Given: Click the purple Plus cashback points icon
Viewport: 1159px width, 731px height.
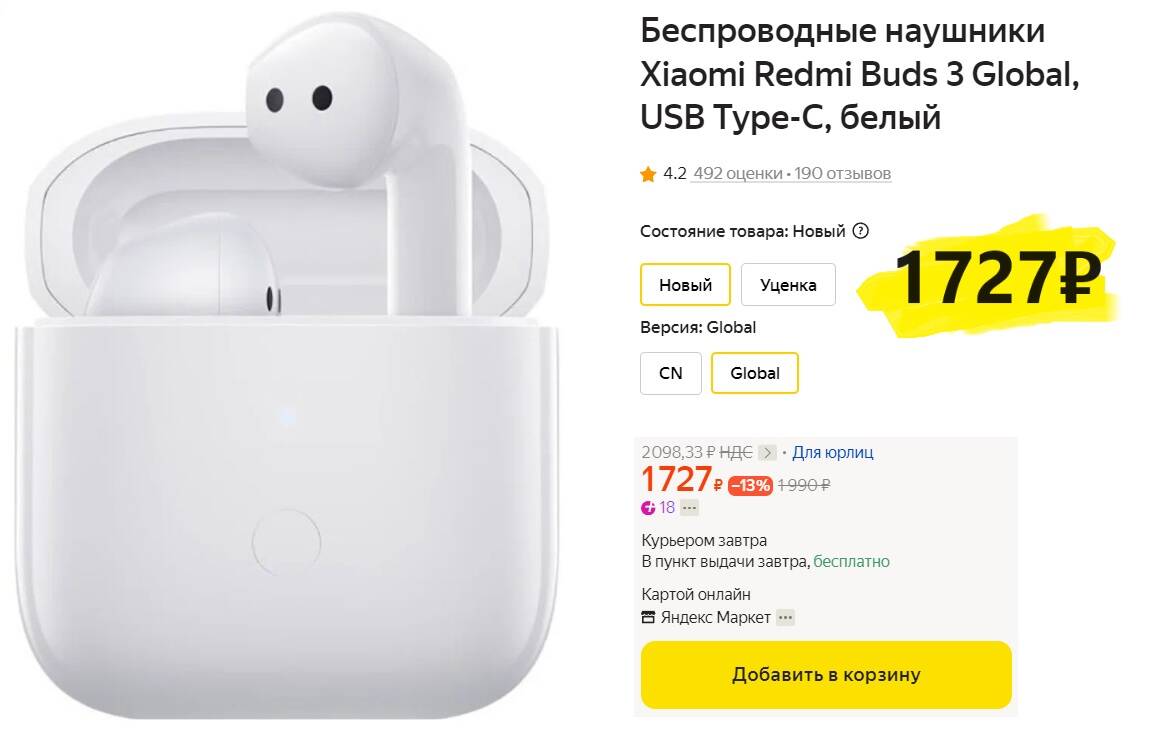Looking at the screenshot, I should (x=648, y=508).
